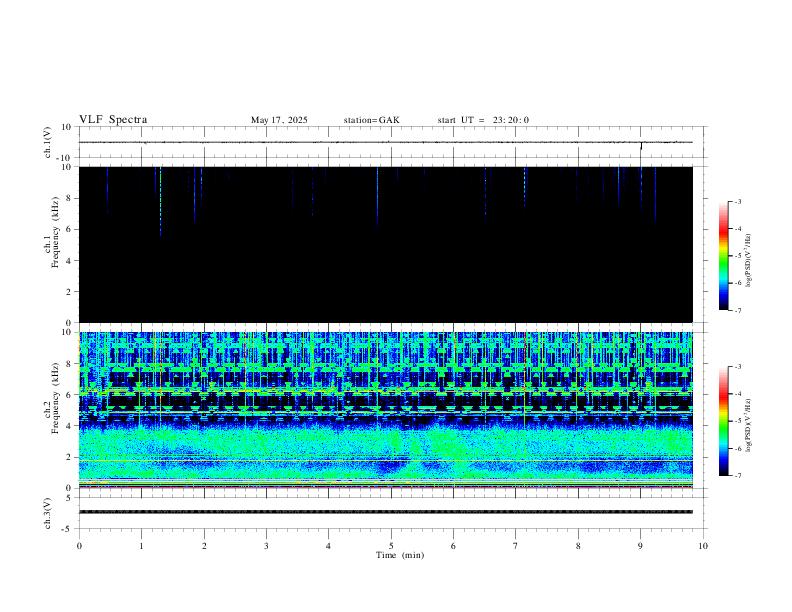
Task: Click the lower color scale bar for ch.2
Action: tap(724, 421)
